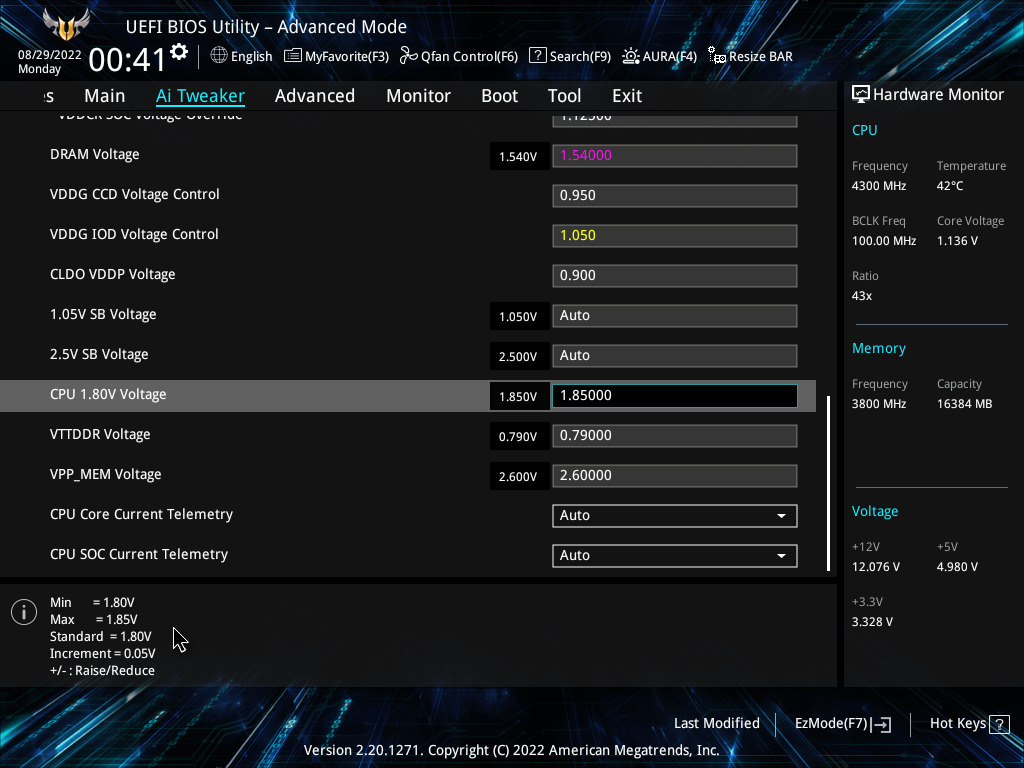Open the Tool tab
This screenshot has width=1024, height=768.
(x=564, y=96)
